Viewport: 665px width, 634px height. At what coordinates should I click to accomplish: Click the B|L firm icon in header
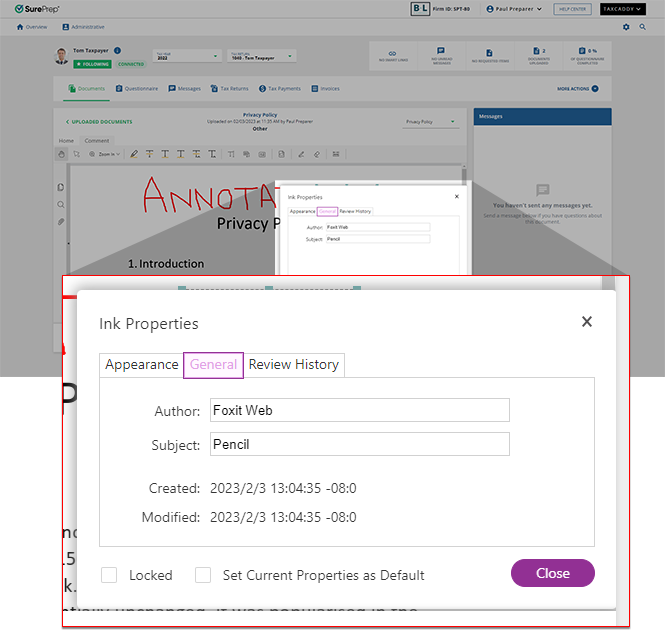pos(420,9)
